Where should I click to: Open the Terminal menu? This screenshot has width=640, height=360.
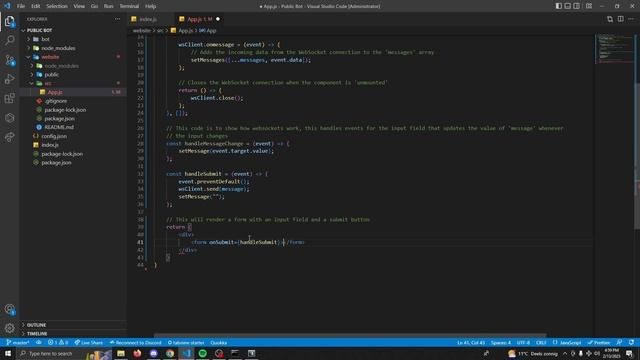coord(129,6)
